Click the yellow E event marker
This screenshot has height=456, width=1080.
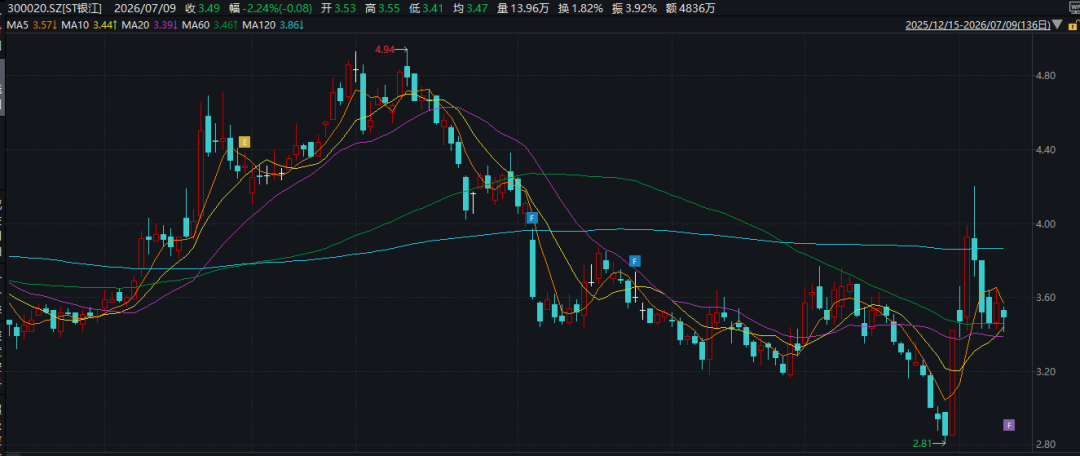point(244,143)
